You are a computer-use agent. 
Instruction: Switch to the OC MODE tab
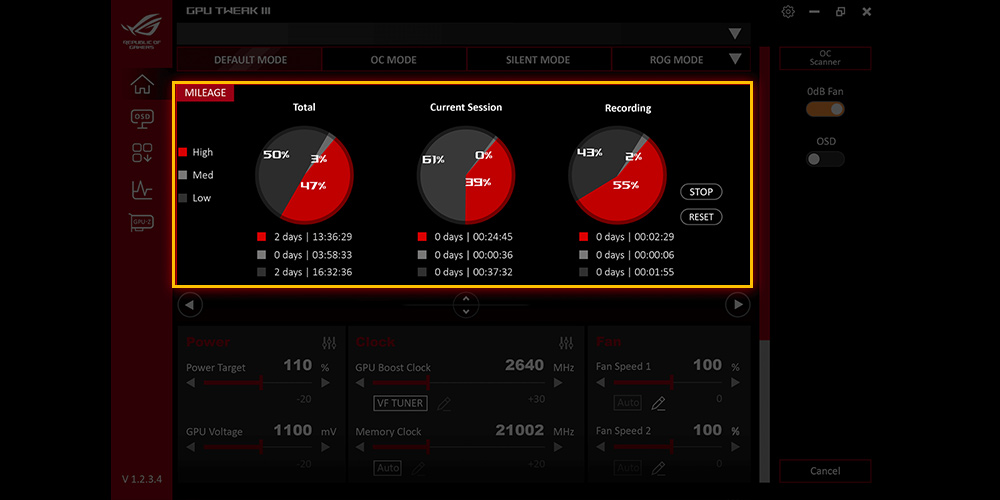pos(393,60)
